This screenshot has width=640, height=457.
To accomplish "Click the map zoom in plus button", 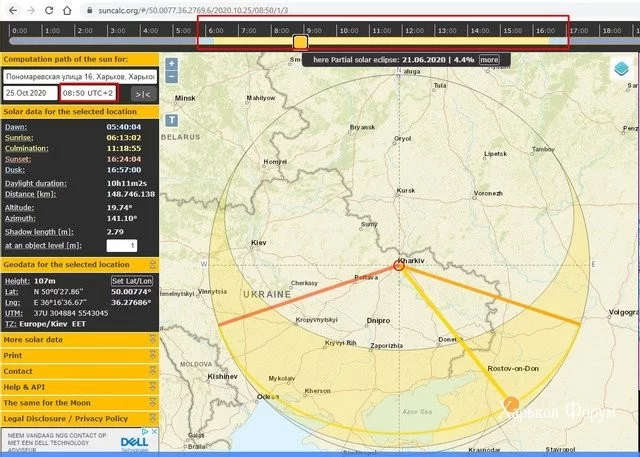I will coord(171,64).
